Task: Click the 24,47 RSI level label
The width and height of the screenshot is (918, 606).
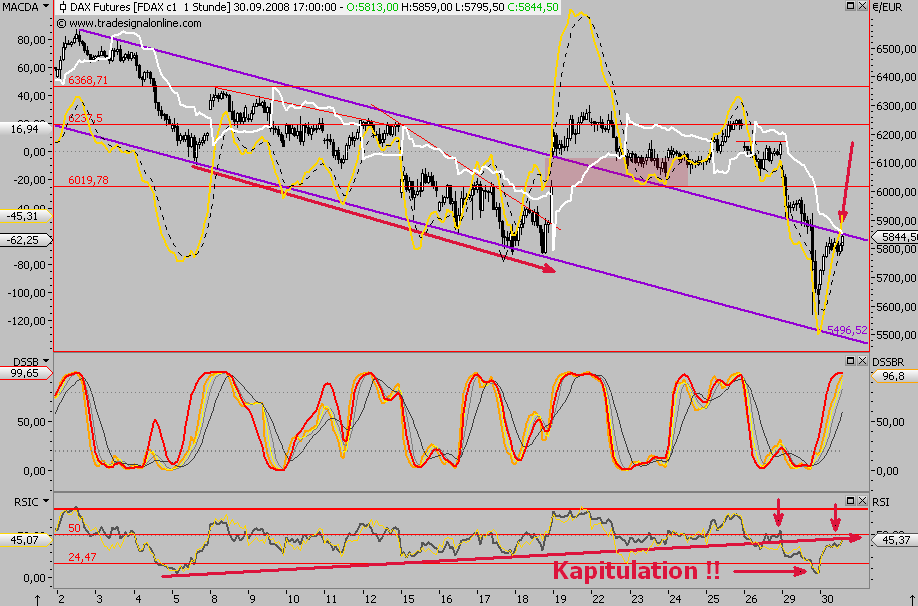Action: point(82,557)
